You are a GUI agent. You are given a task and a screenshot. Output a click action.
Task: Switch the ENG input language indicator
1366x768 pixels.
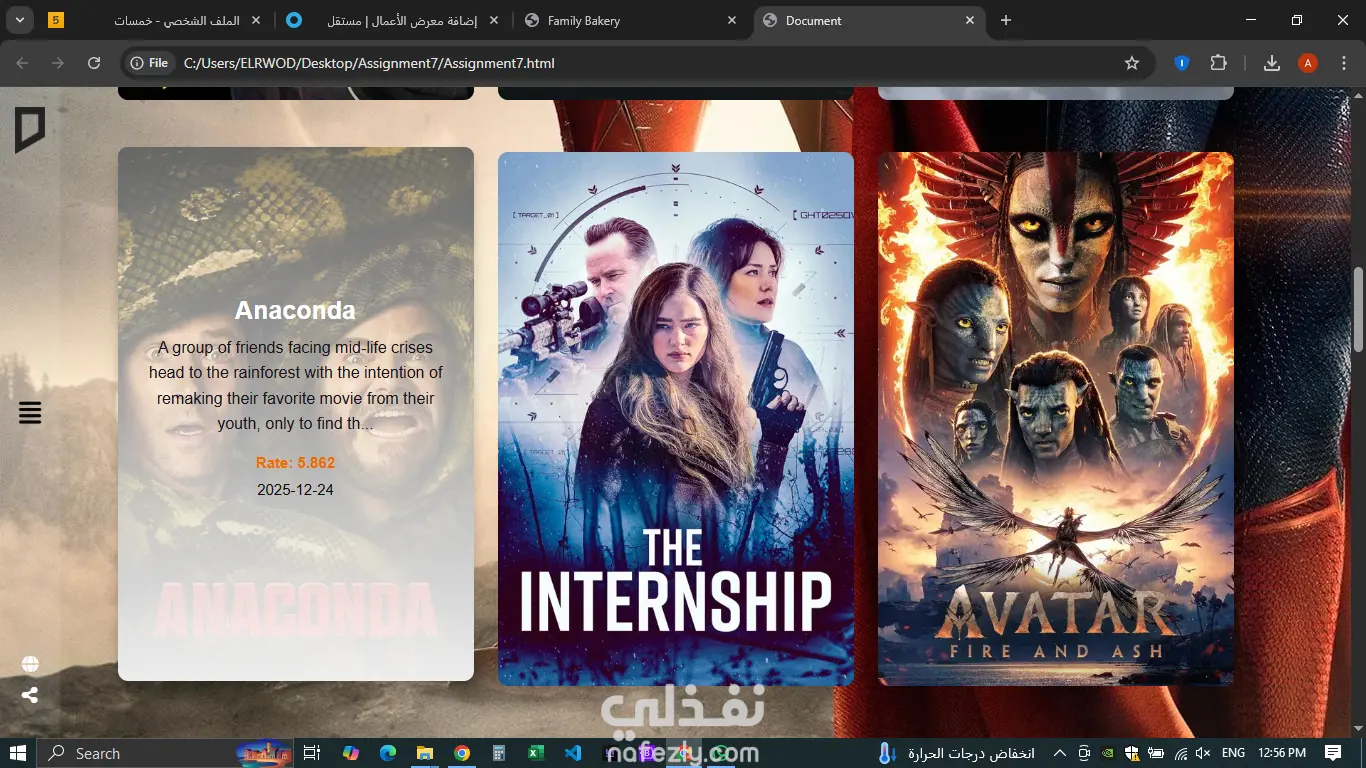[x=1234, y=753]
